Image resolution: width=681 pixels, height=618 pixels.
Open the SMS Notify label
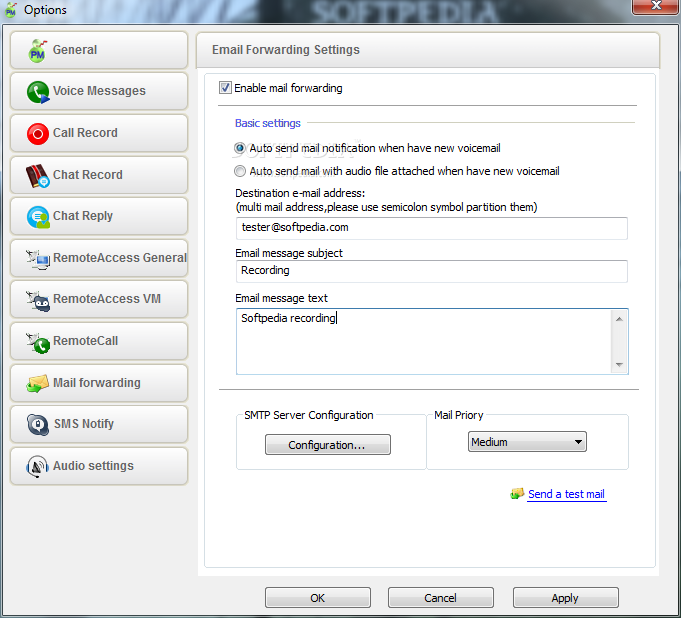(84, 423)
